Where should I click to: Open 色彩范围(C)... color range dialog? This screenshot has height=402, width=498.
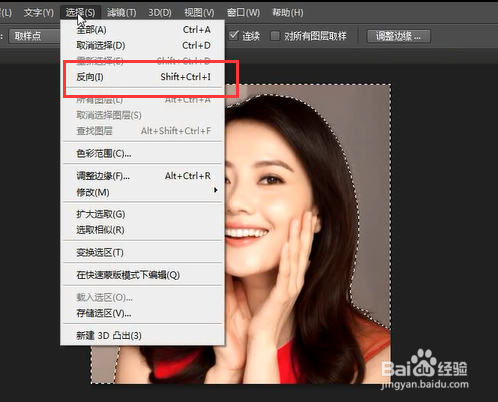click(x=143, y=153)
